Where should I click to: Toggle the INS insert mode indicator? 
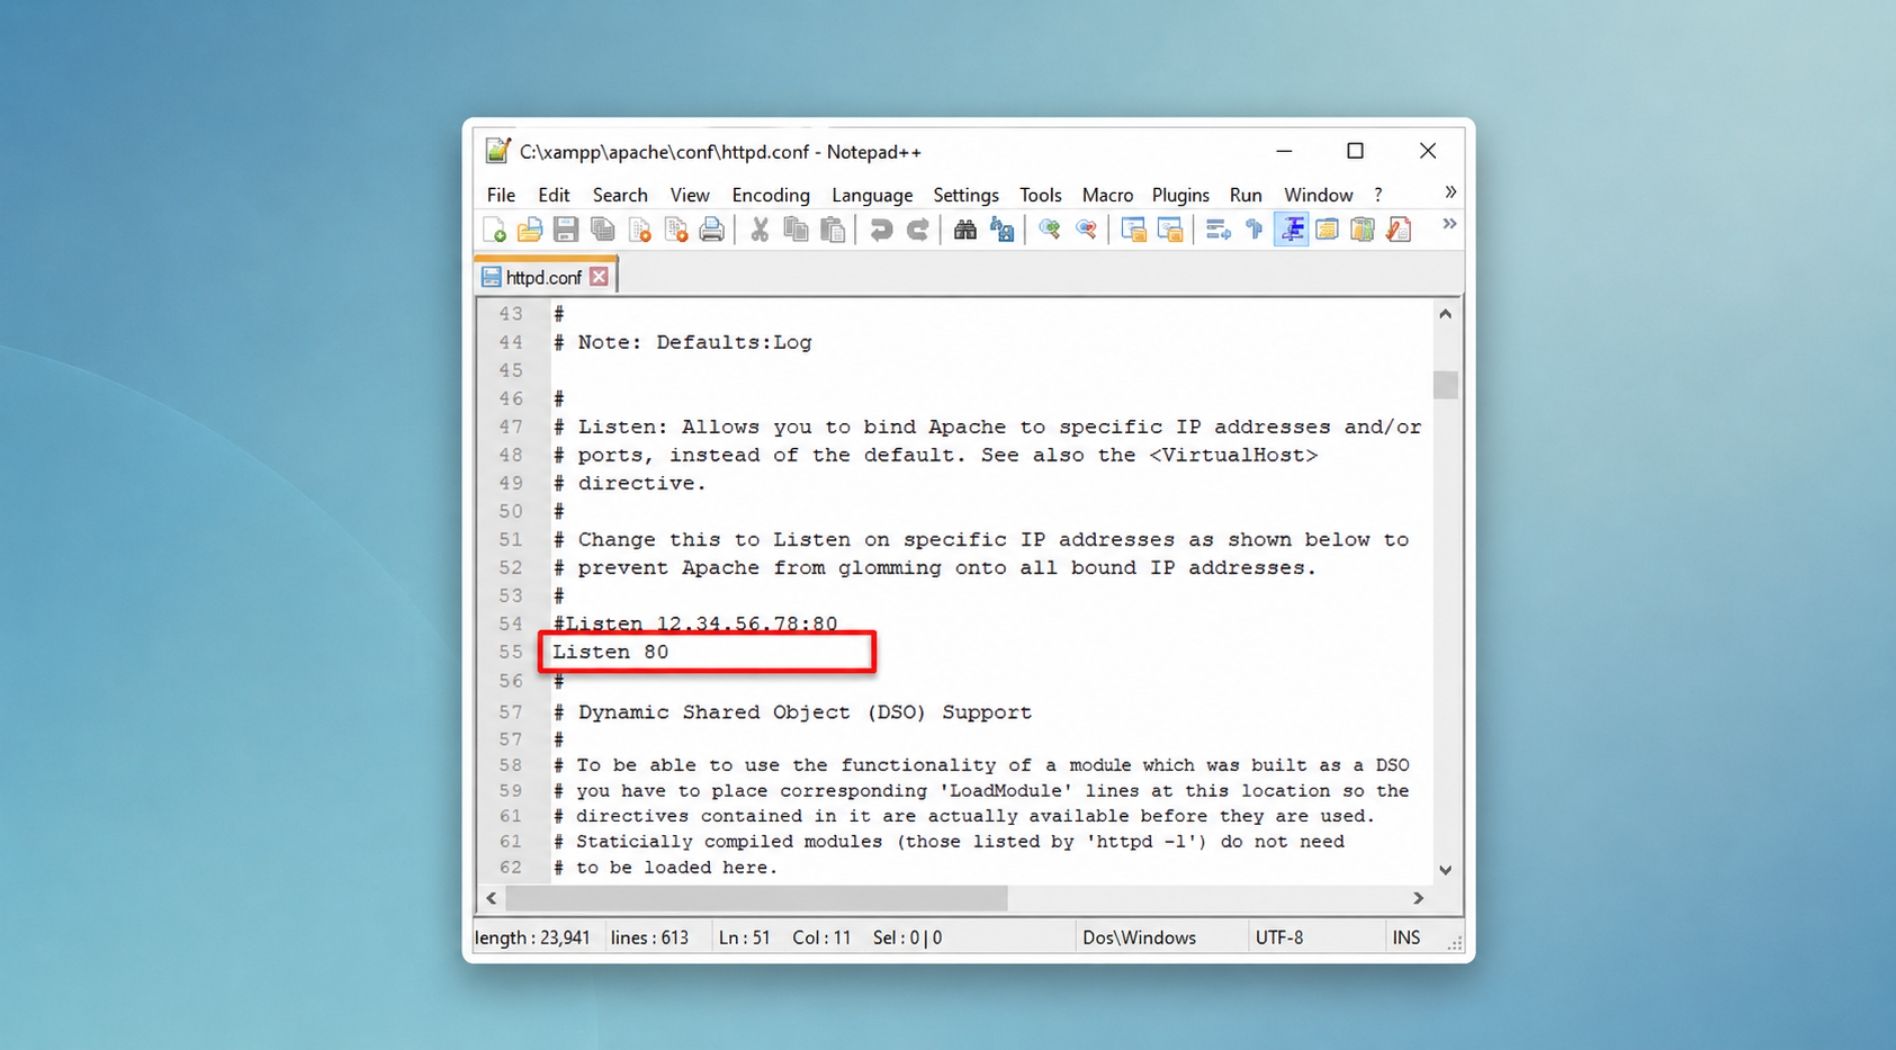click(x=1406, y=938)
